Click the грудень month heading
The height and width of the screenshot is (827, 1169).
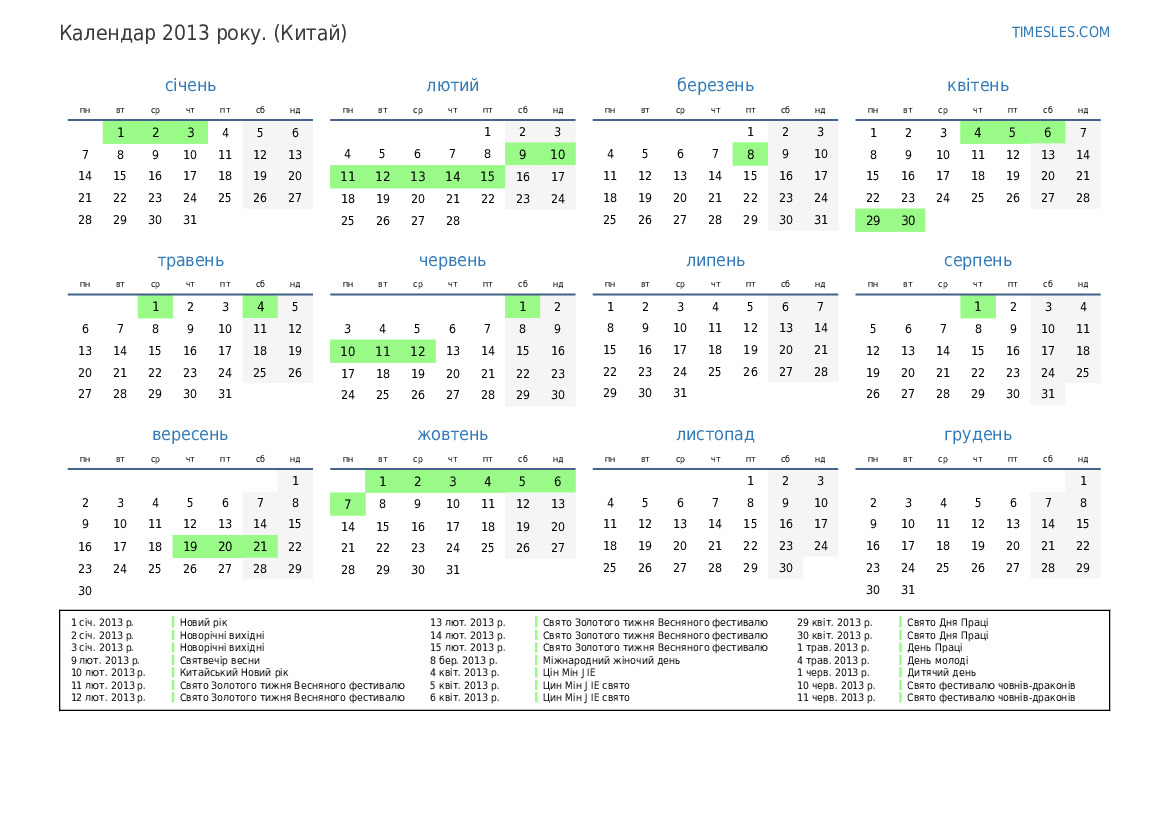977,435
